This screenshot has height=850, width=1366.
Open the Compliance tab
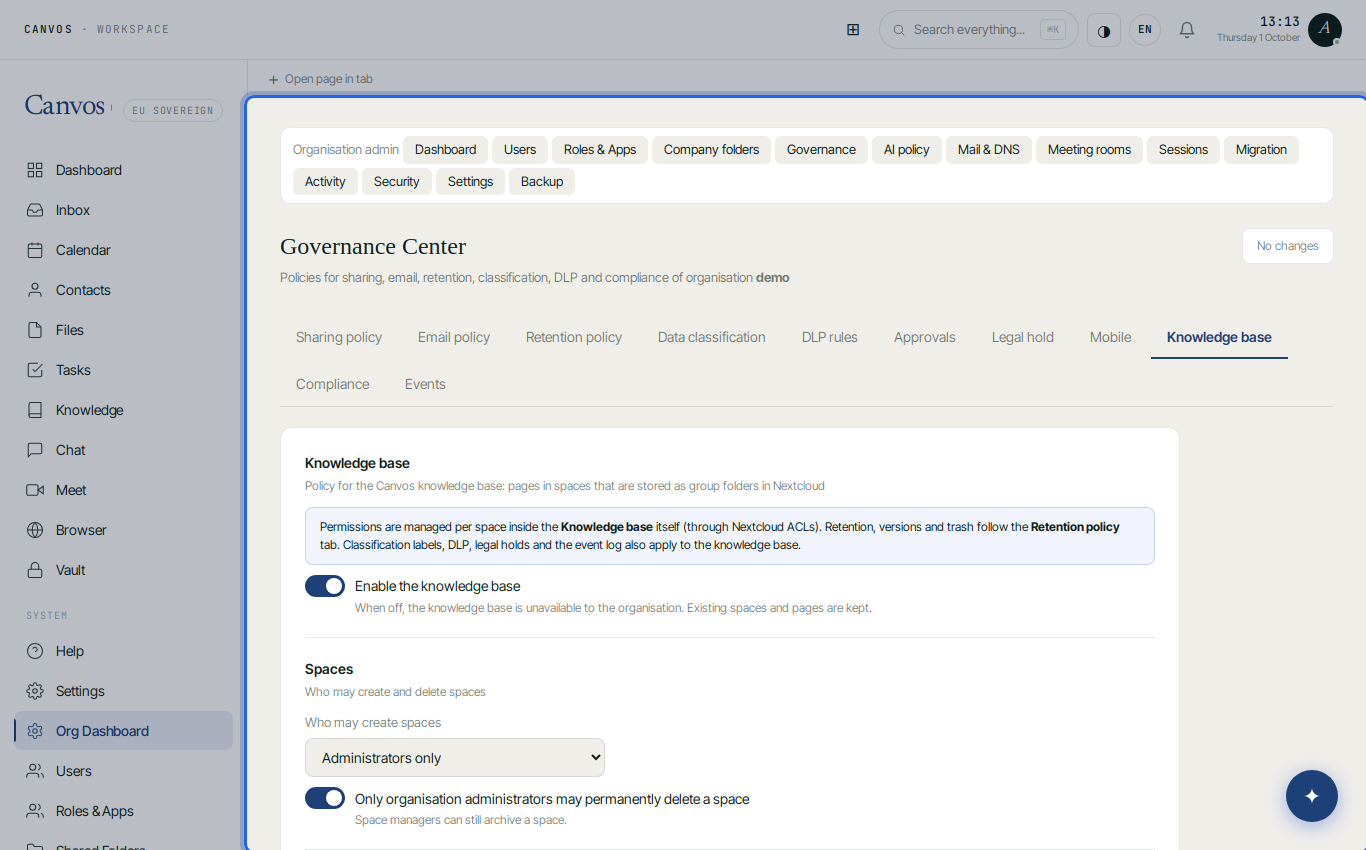click(333, 384)
